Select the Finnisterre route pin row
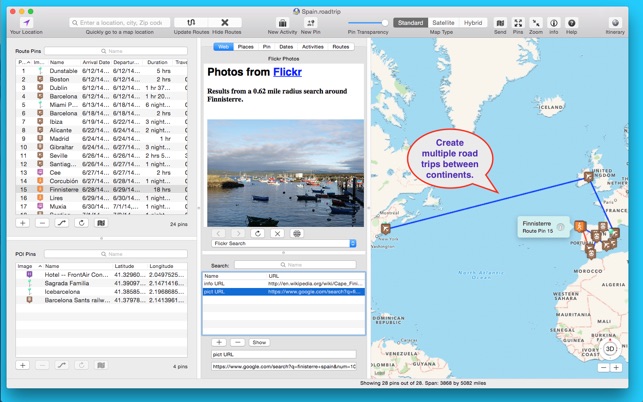Image resolution: width=643 pixels, height=402 pixels. pyautogui.click(x=101, y=190)
